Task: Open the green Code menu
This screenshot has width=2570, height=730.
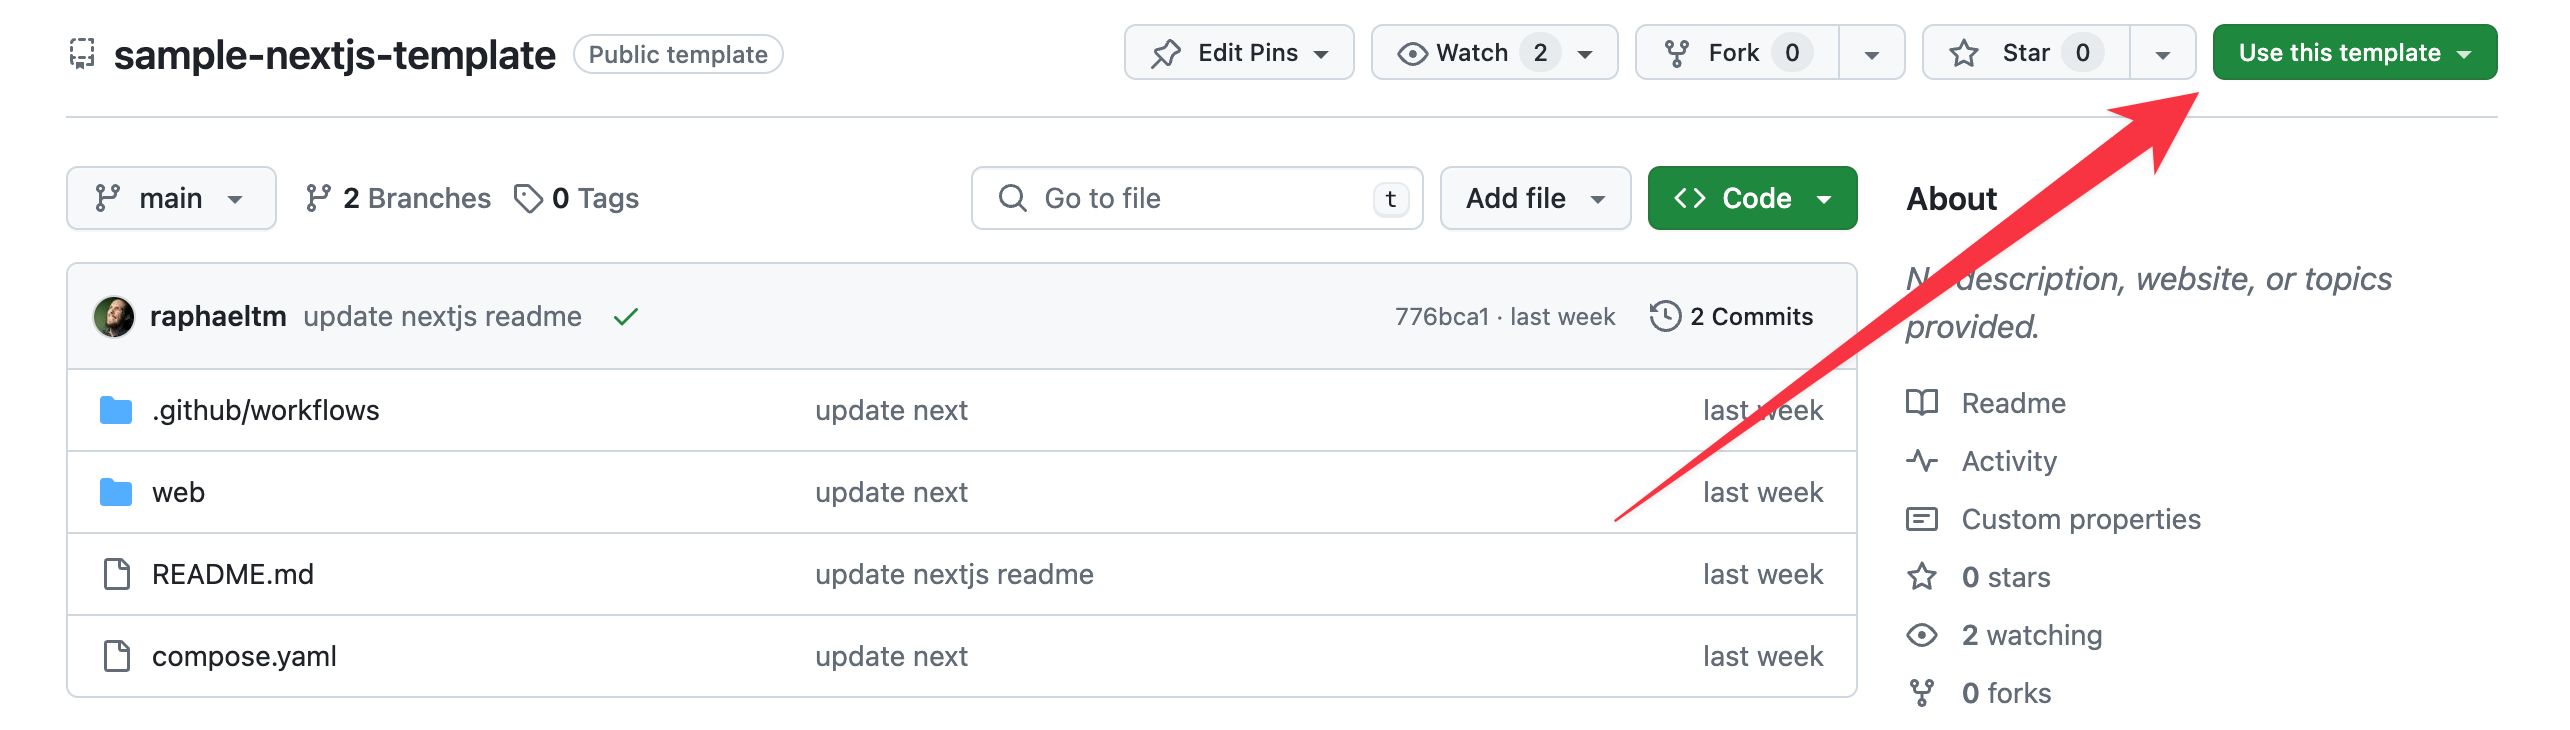Action: pos(1752,198)
